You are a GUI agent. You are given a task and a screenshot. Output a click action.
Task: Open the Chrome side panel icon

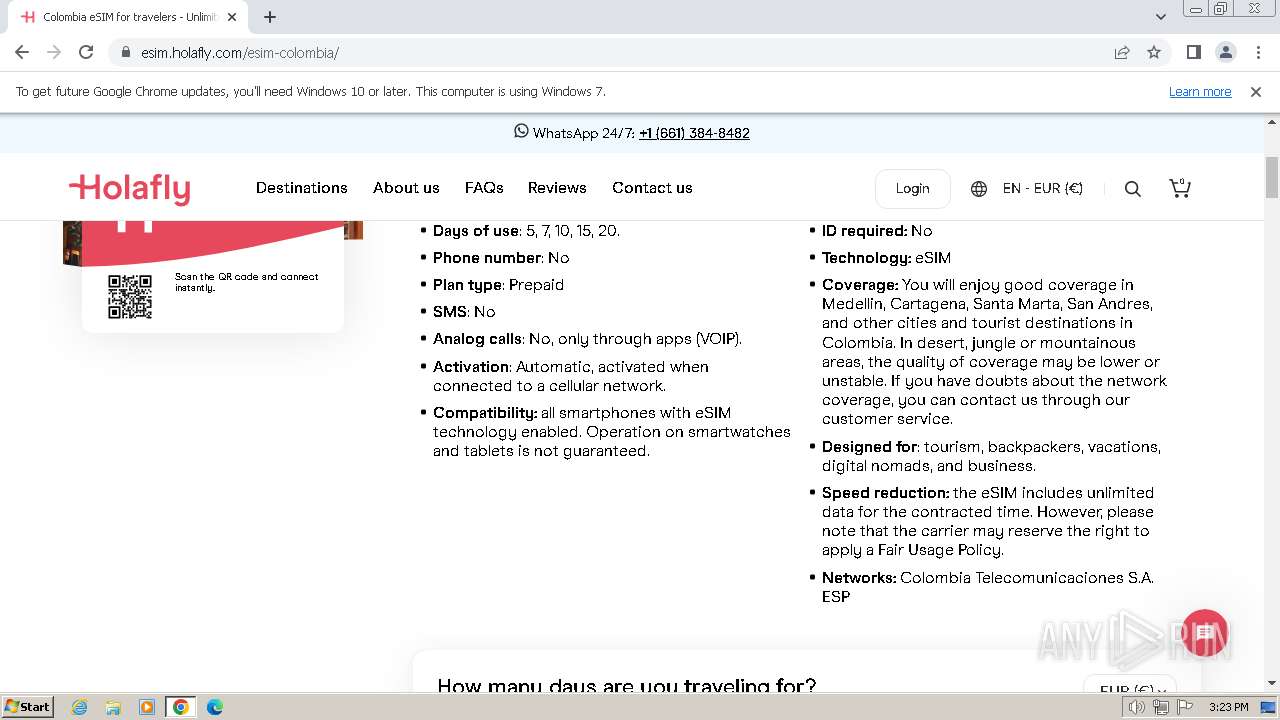[1193, 52]
